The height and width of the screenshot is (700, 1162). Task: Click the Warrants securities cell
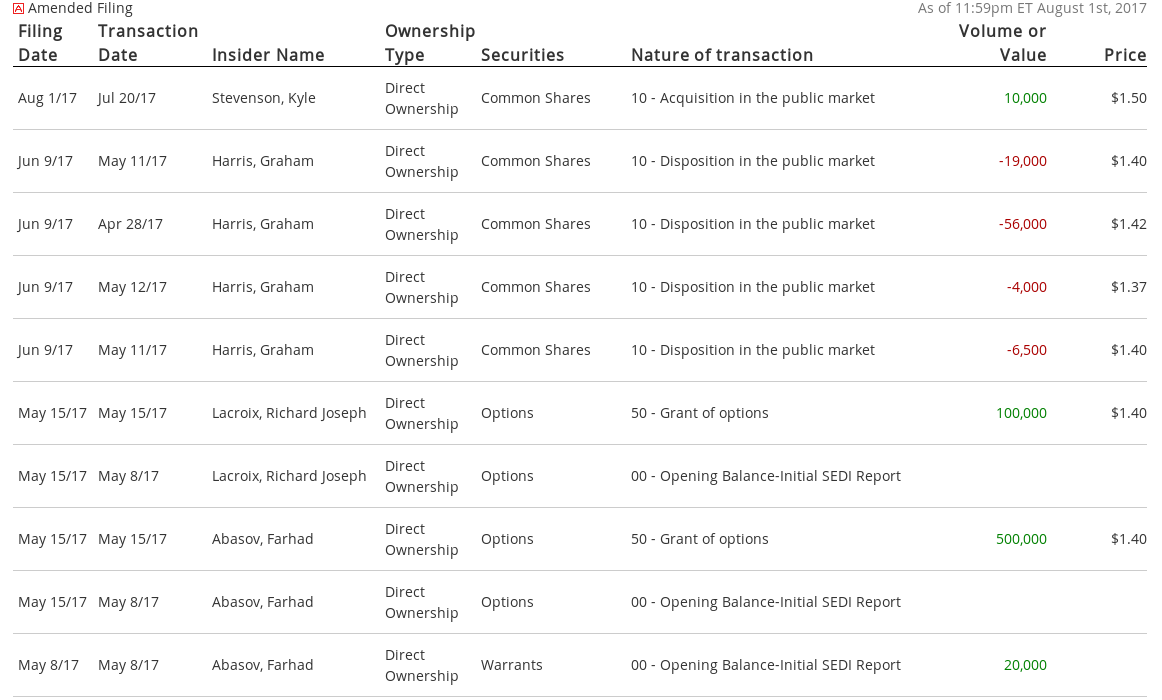(512, 665)
